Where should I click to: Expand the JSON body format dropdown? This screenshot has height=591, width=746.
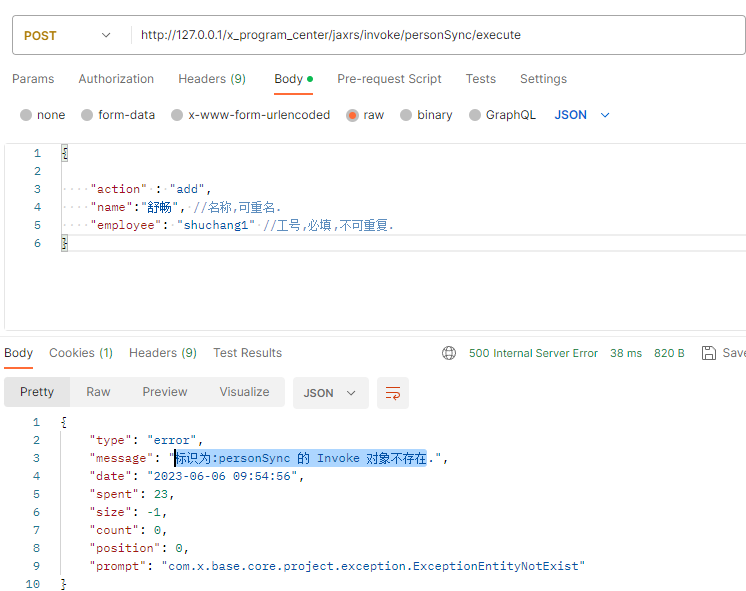point(582,115)
